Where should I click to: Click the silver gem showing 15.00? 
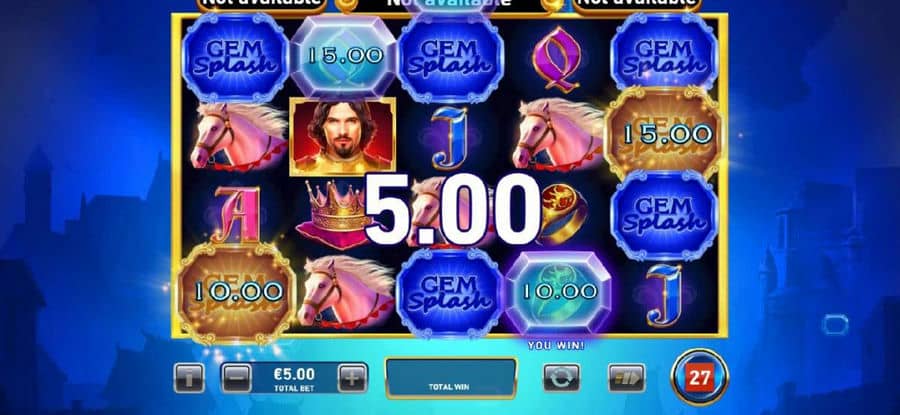tap(344, 56)
